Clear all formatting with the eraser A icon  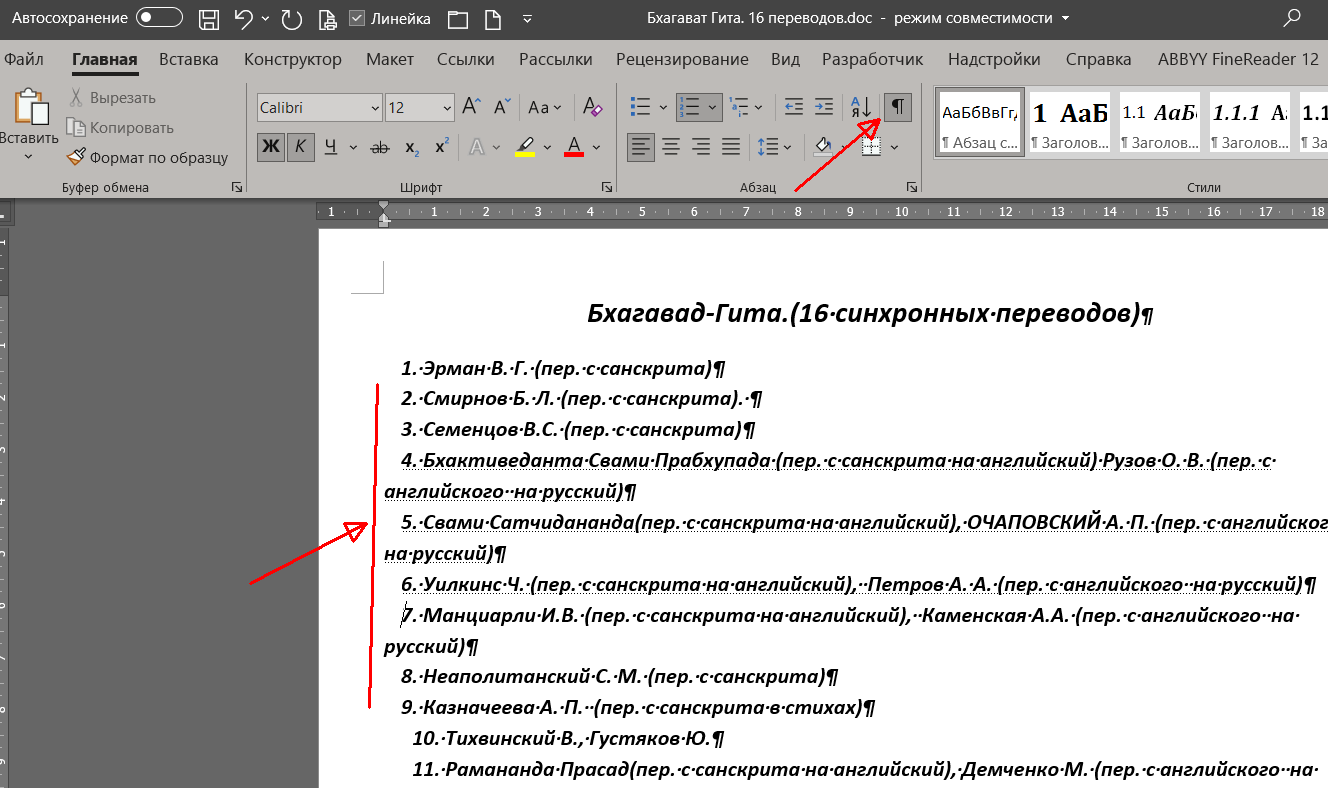coord(592,107)
